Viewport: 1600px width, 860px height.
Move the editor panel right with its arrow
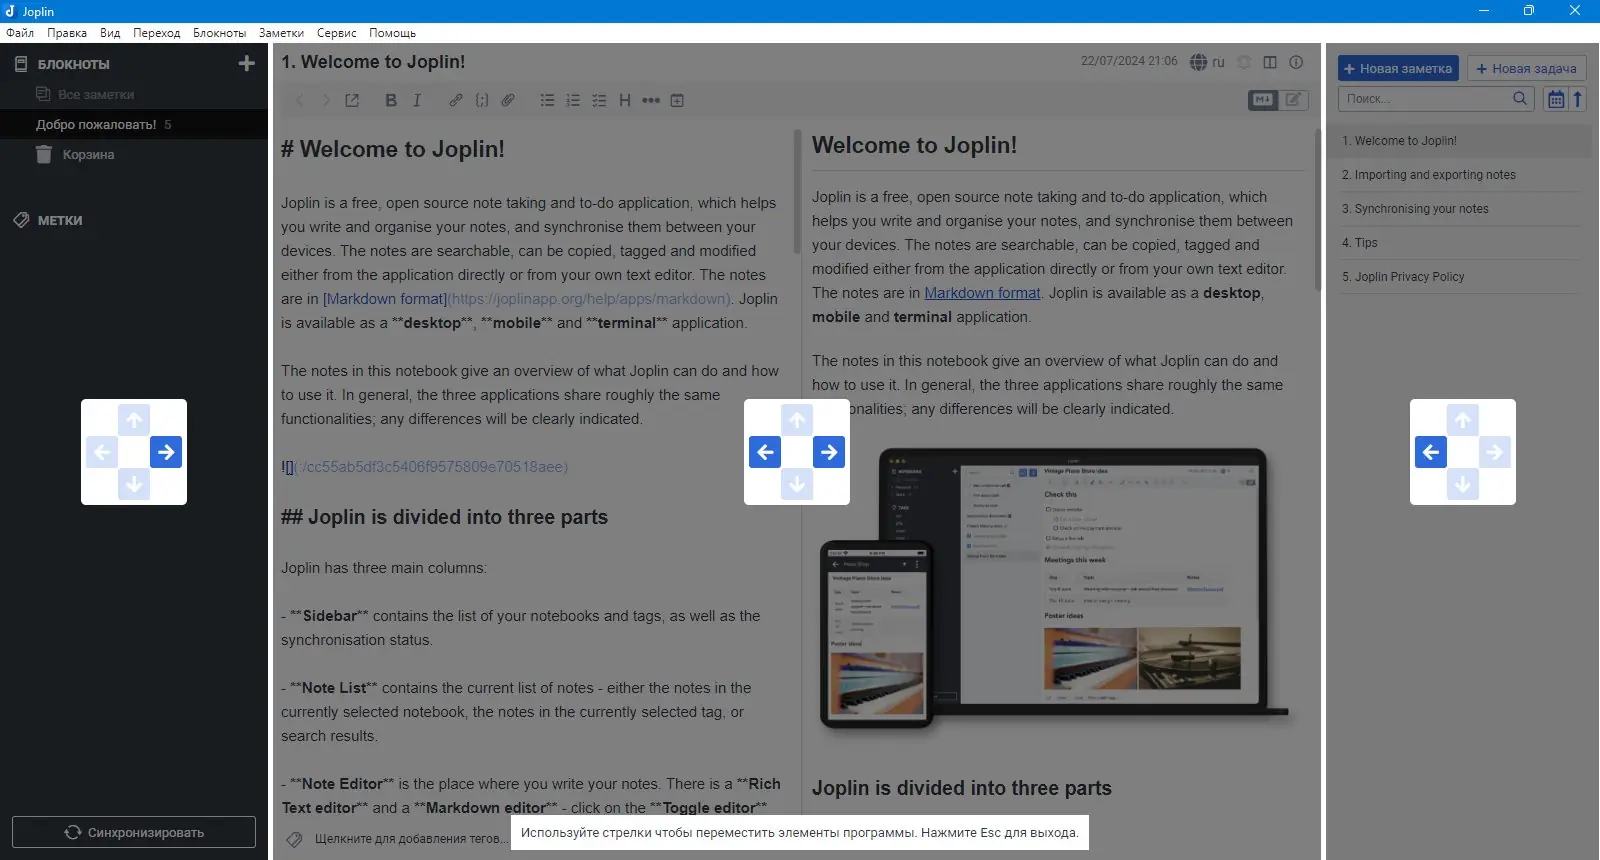pos(829,452)
